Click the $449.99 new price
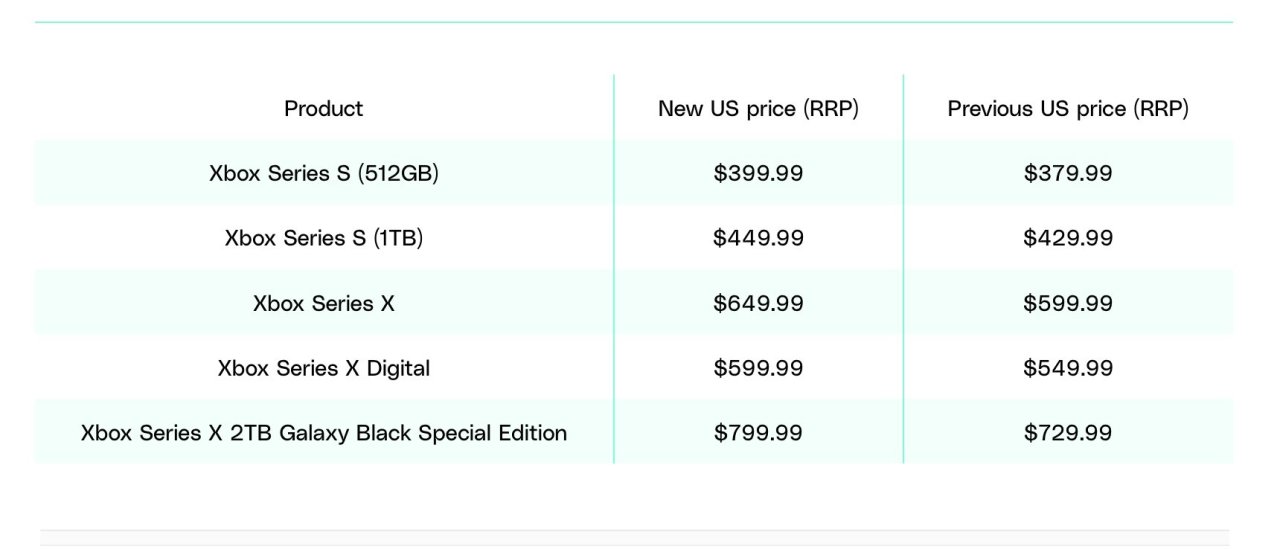Screen dimensions: 1280x549 tap(758, 238)
